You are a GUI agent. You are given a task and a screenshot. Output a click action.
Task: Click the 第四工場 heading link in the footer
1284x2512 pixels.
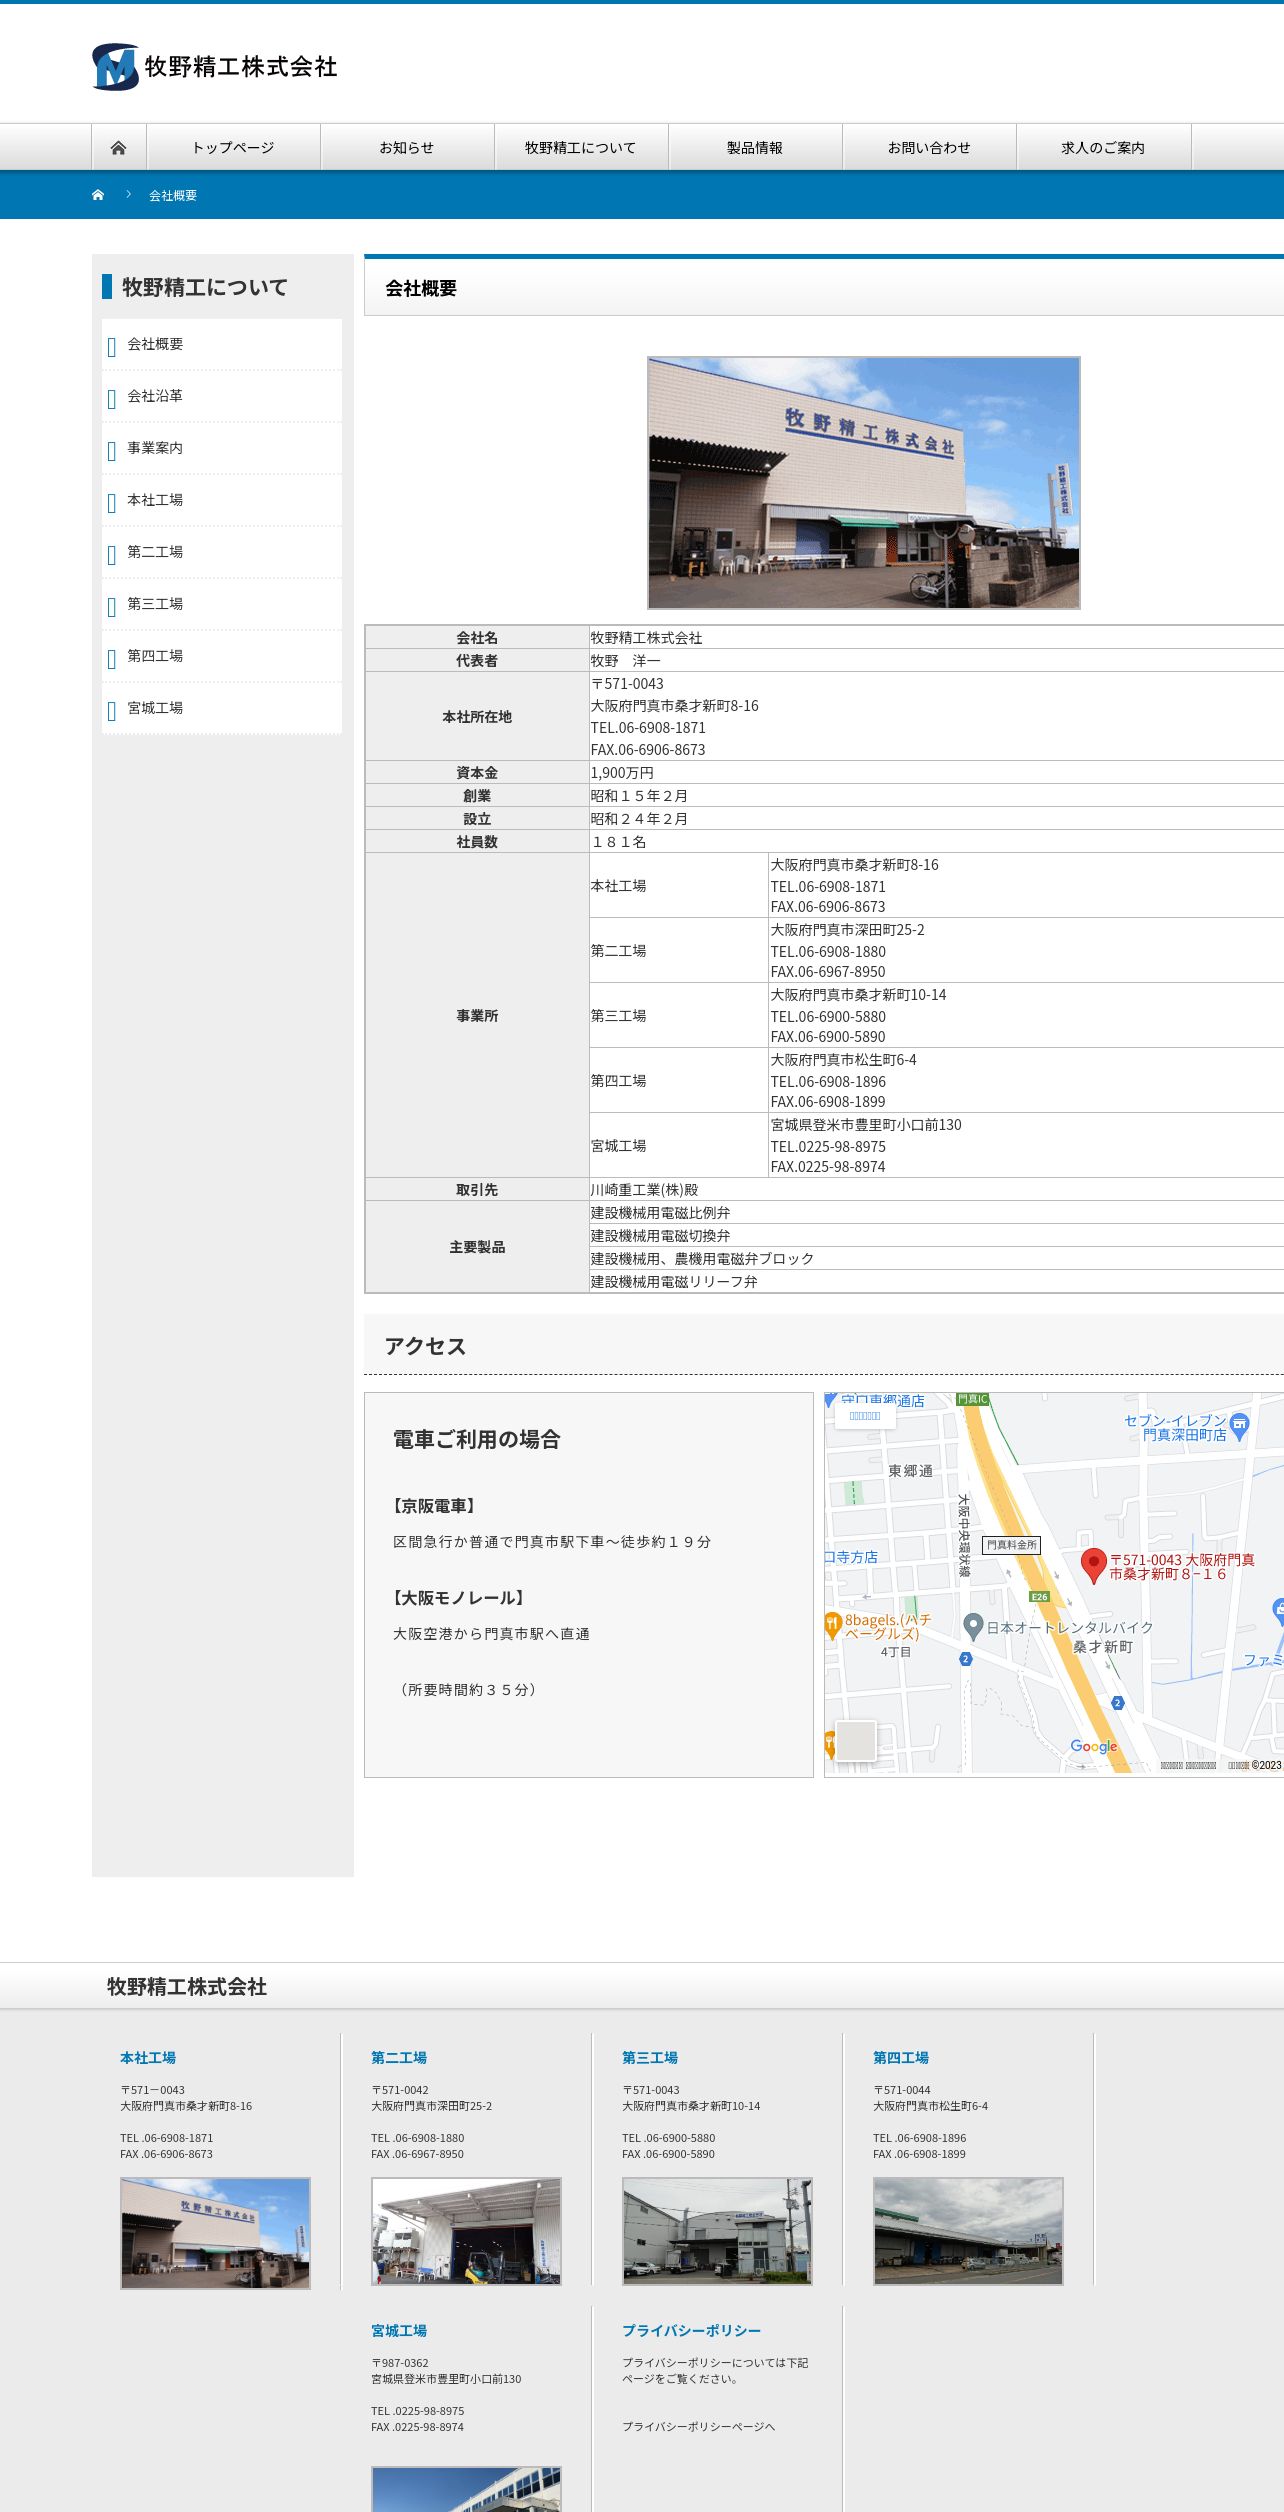click(901, 2058)
